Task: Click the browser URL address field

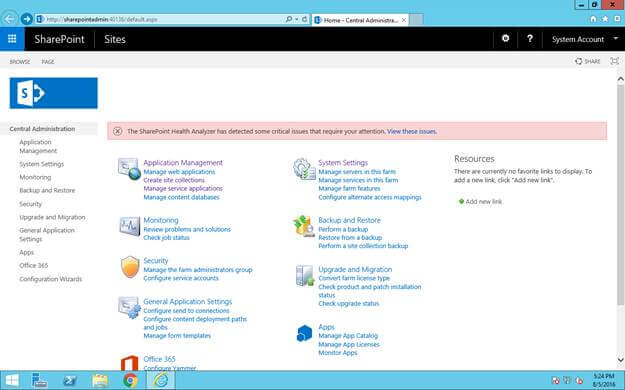Action: coord(159,19)
